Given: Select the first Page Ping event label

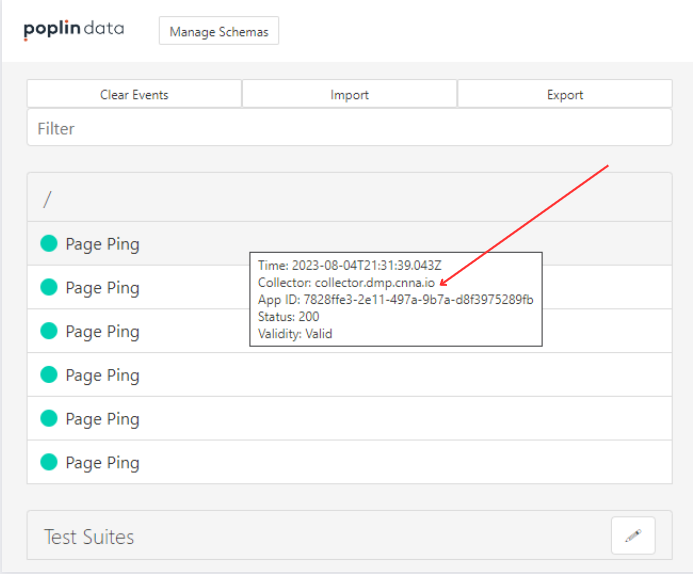Looking at the screenshot, I should pyautogui.click(x=102, y=244).
